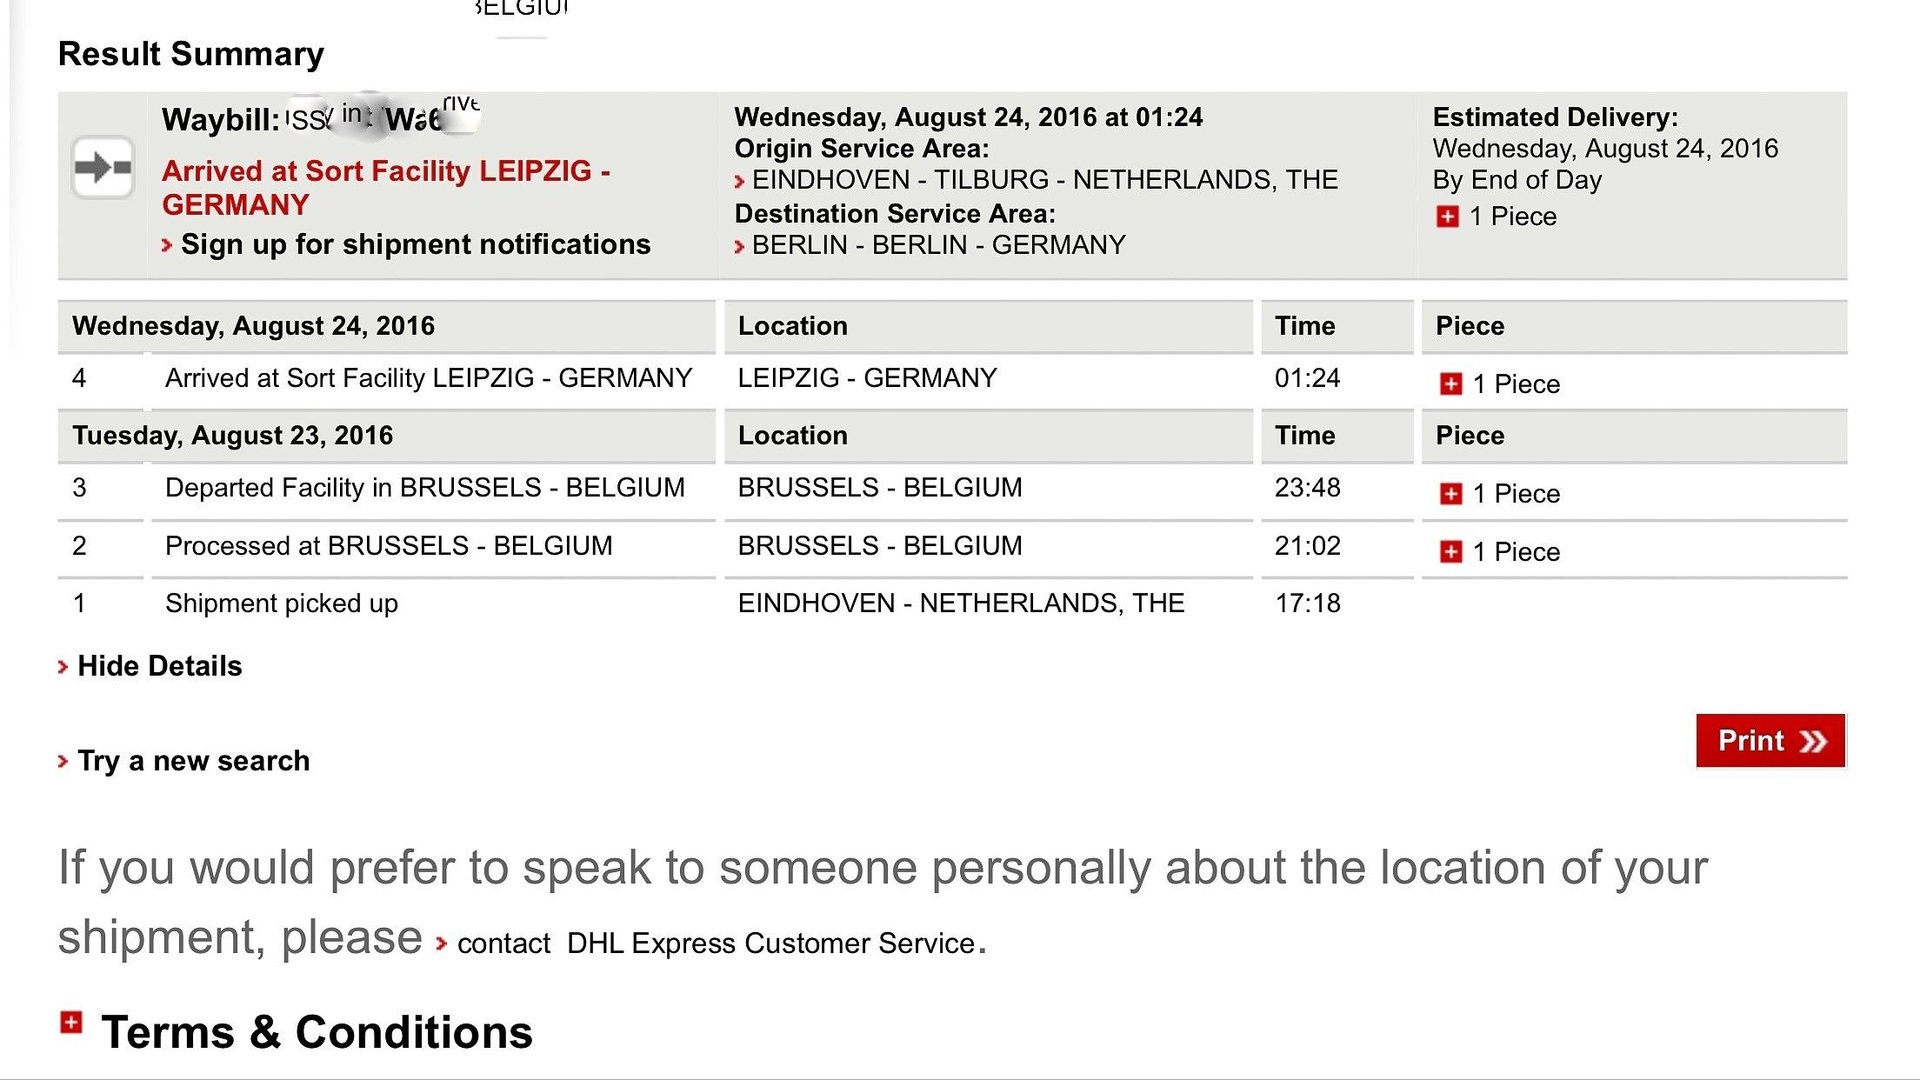Expand the plus icon beside Estimated Delivery 1 Piece
The width and height of the screenshot is (1920, 1080).
point(1447,216)
